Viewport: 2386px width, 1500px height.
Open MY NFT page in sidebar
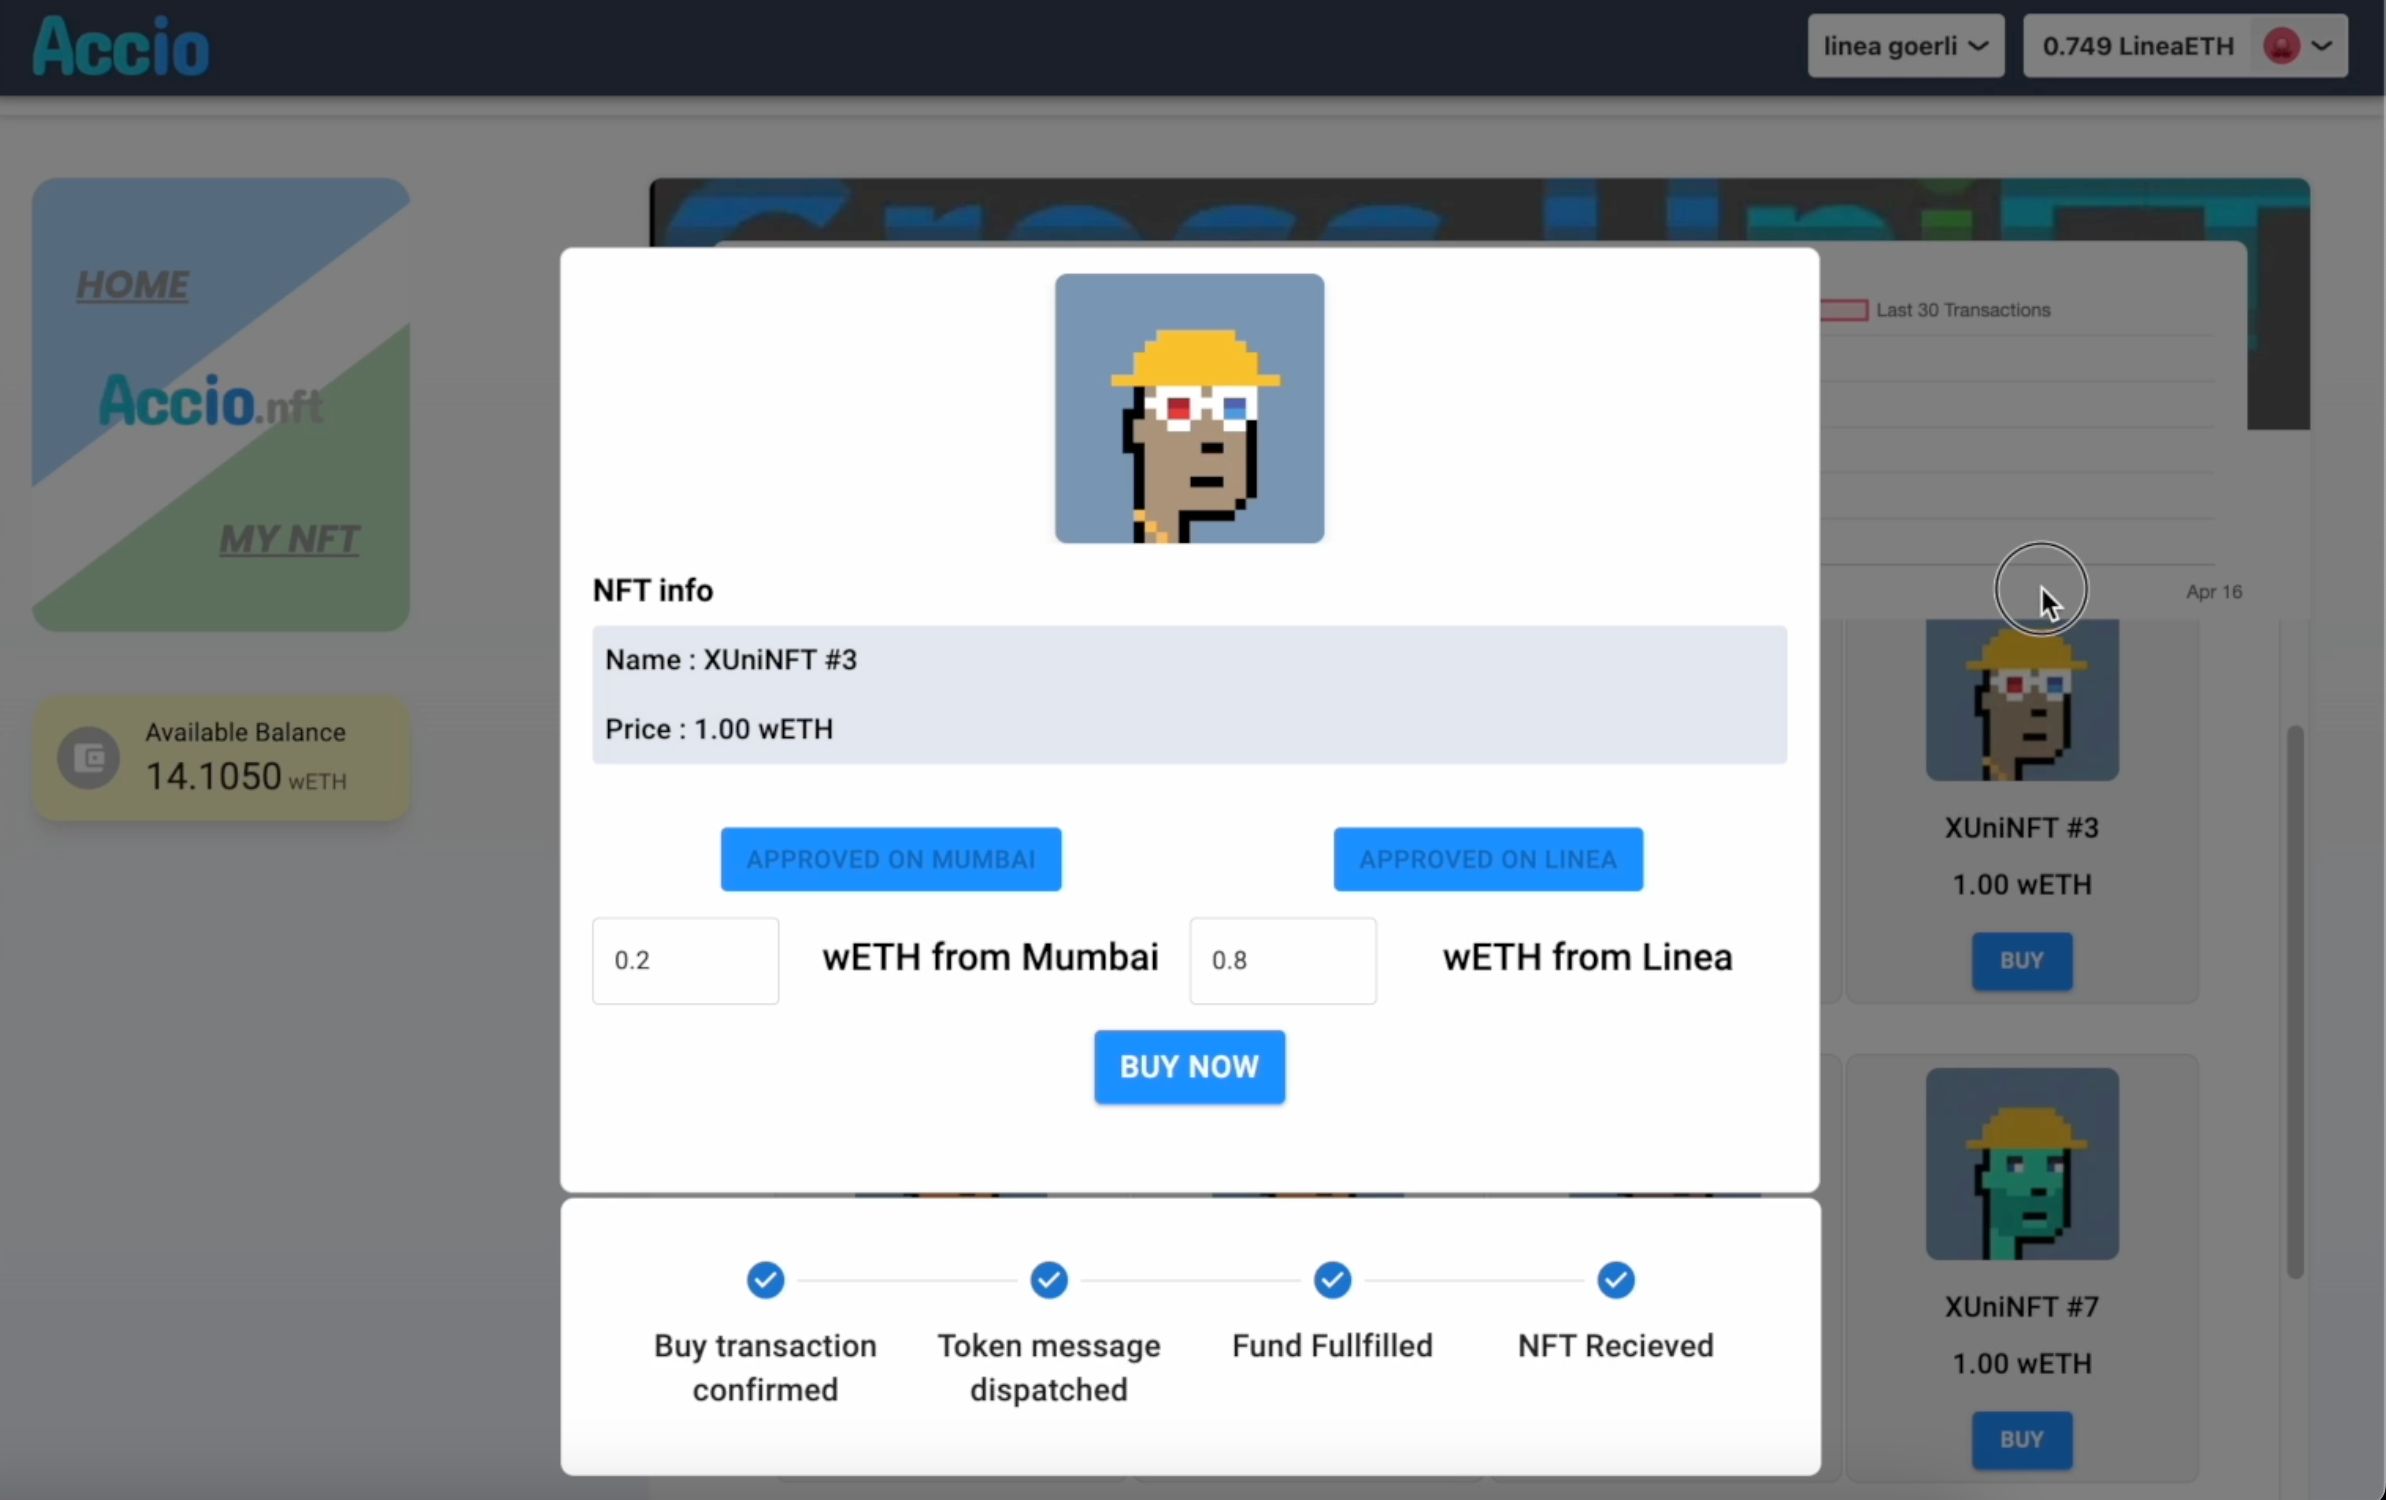pos(290,540)
